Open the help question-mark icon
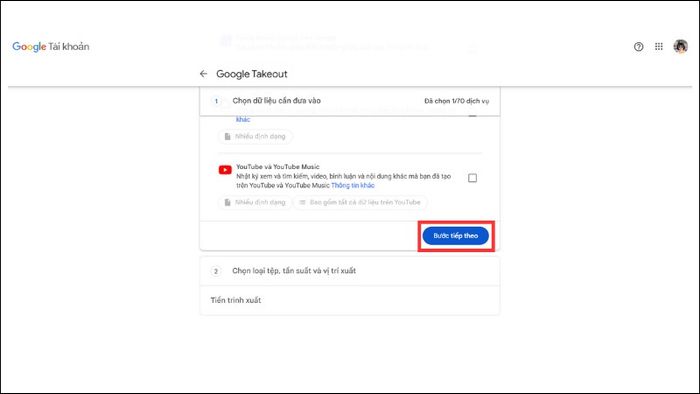 [638, 46]
